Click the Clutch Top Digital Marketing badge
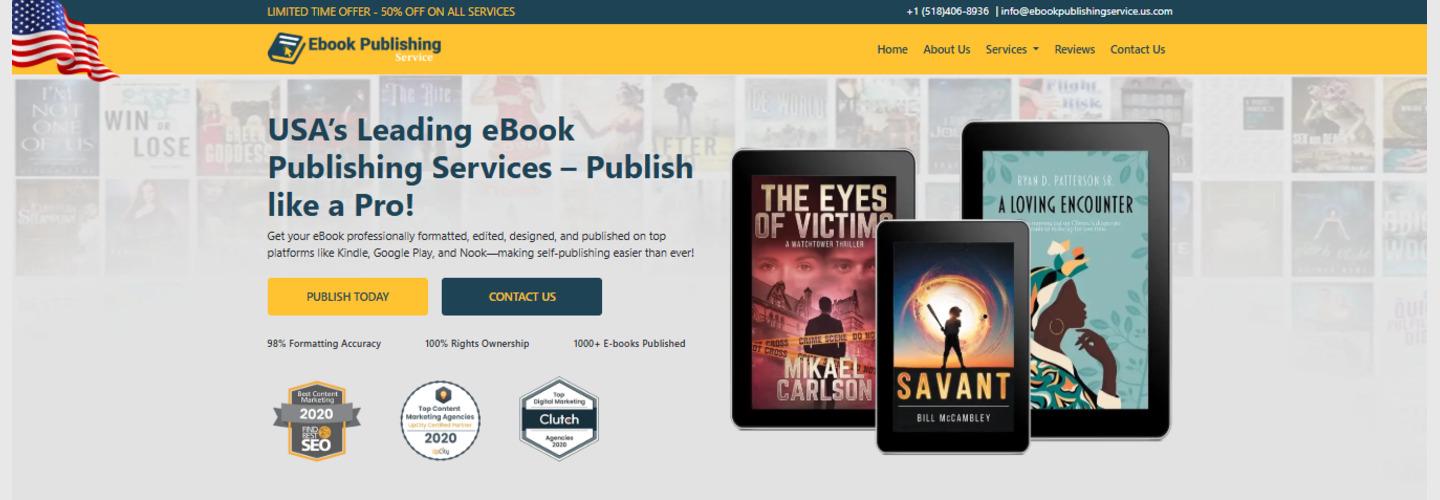This screenshot has height=500, width=1440. 559,419
